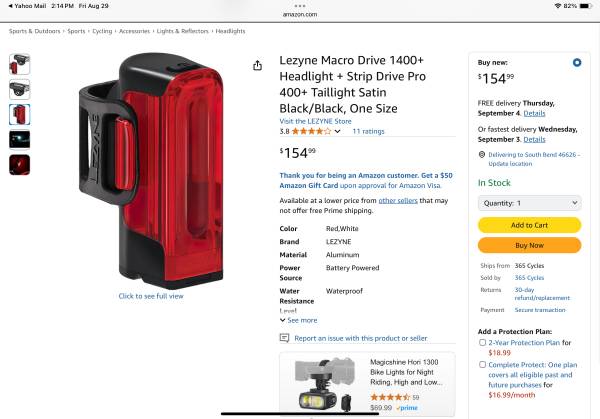Open the three-dot multitasking menu at top
This screenshot has width=600, height=419.
[300, 6]
